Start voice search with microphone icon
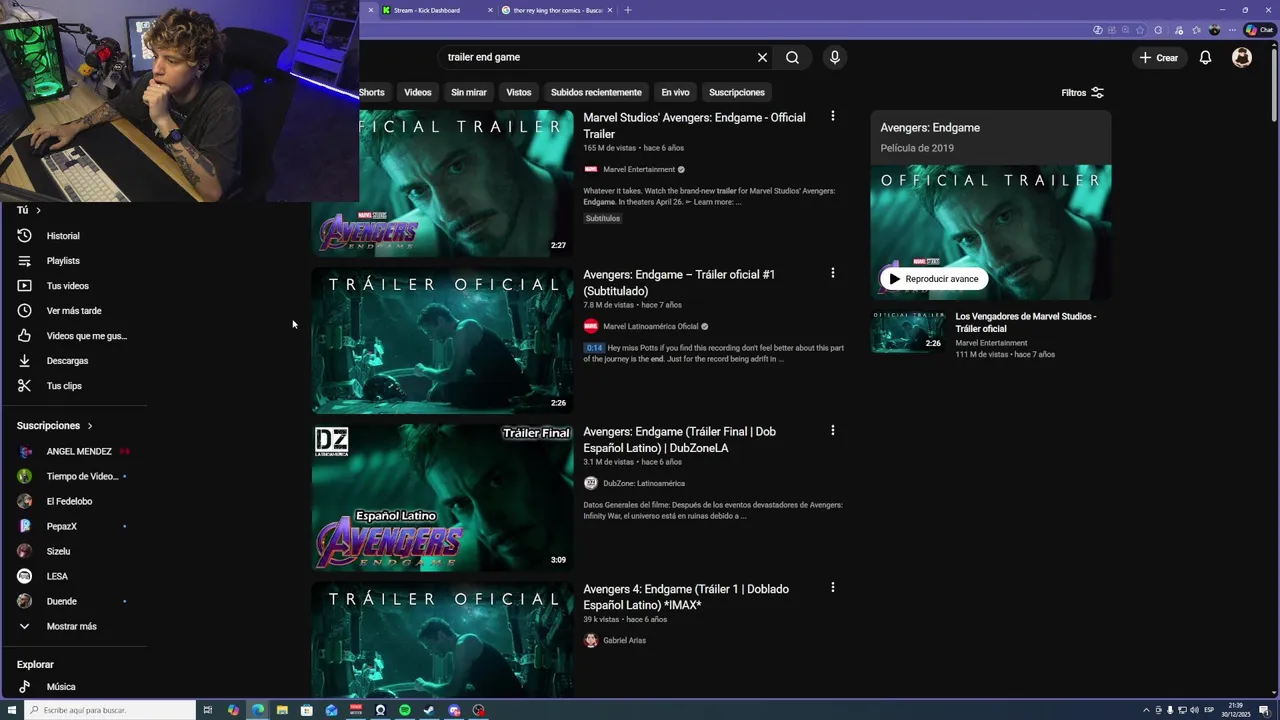 click(835, 57)
